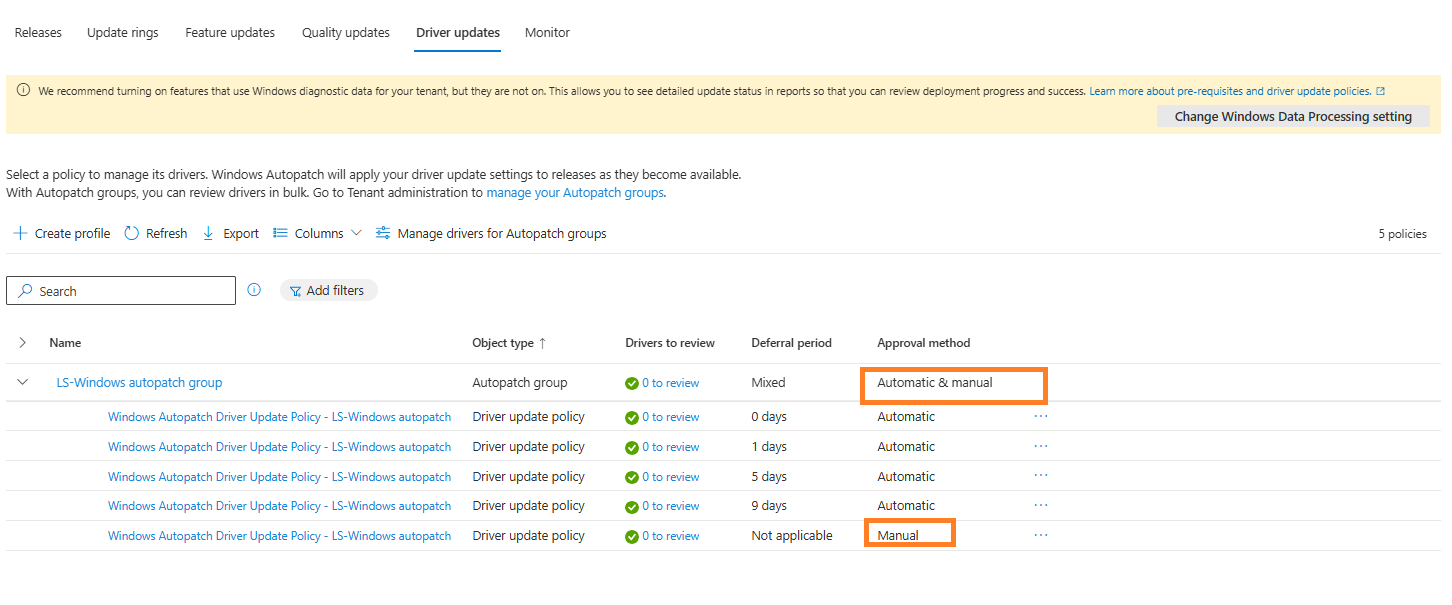
Task: Click Automatic & manual approval cell
Action: tap(935, 382)
